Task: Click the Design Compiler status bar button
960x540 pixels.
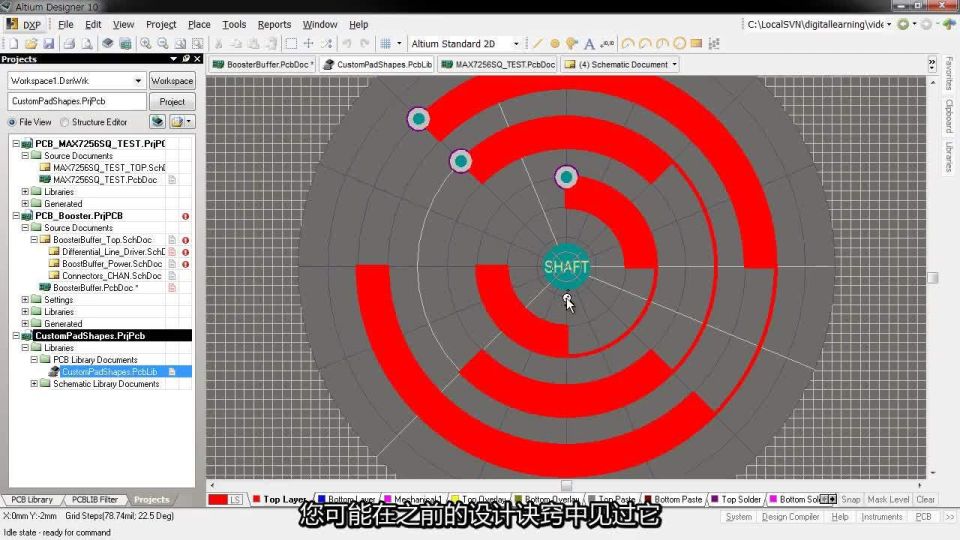Action: click(790, 517)
